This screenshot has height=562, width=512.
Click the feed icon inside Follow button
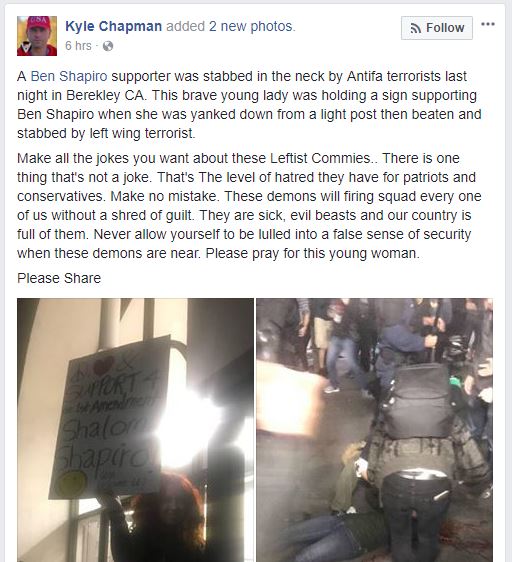[415, 28]
